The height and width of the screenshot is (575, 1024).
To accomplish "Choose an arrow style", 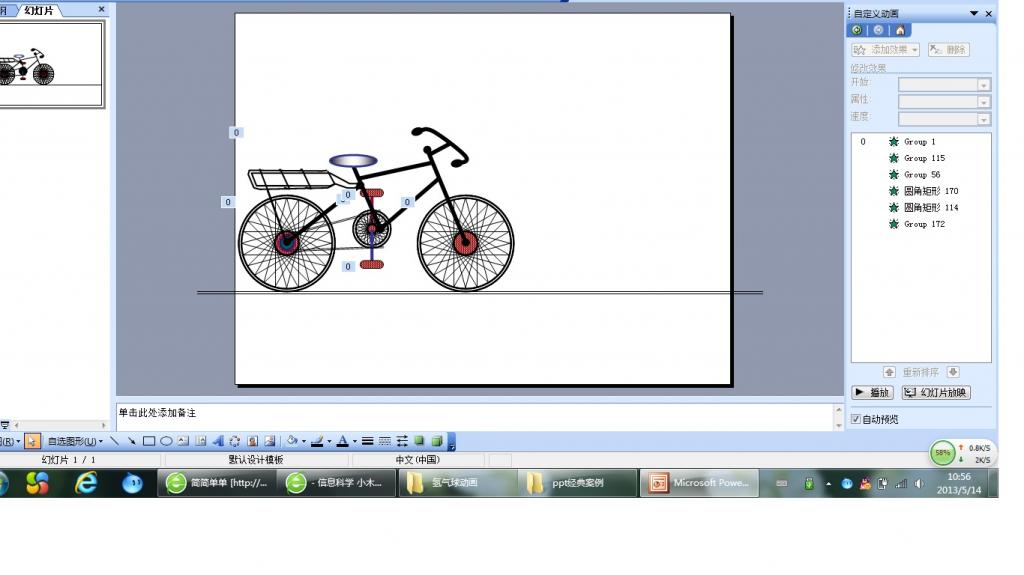I will 402,441.
